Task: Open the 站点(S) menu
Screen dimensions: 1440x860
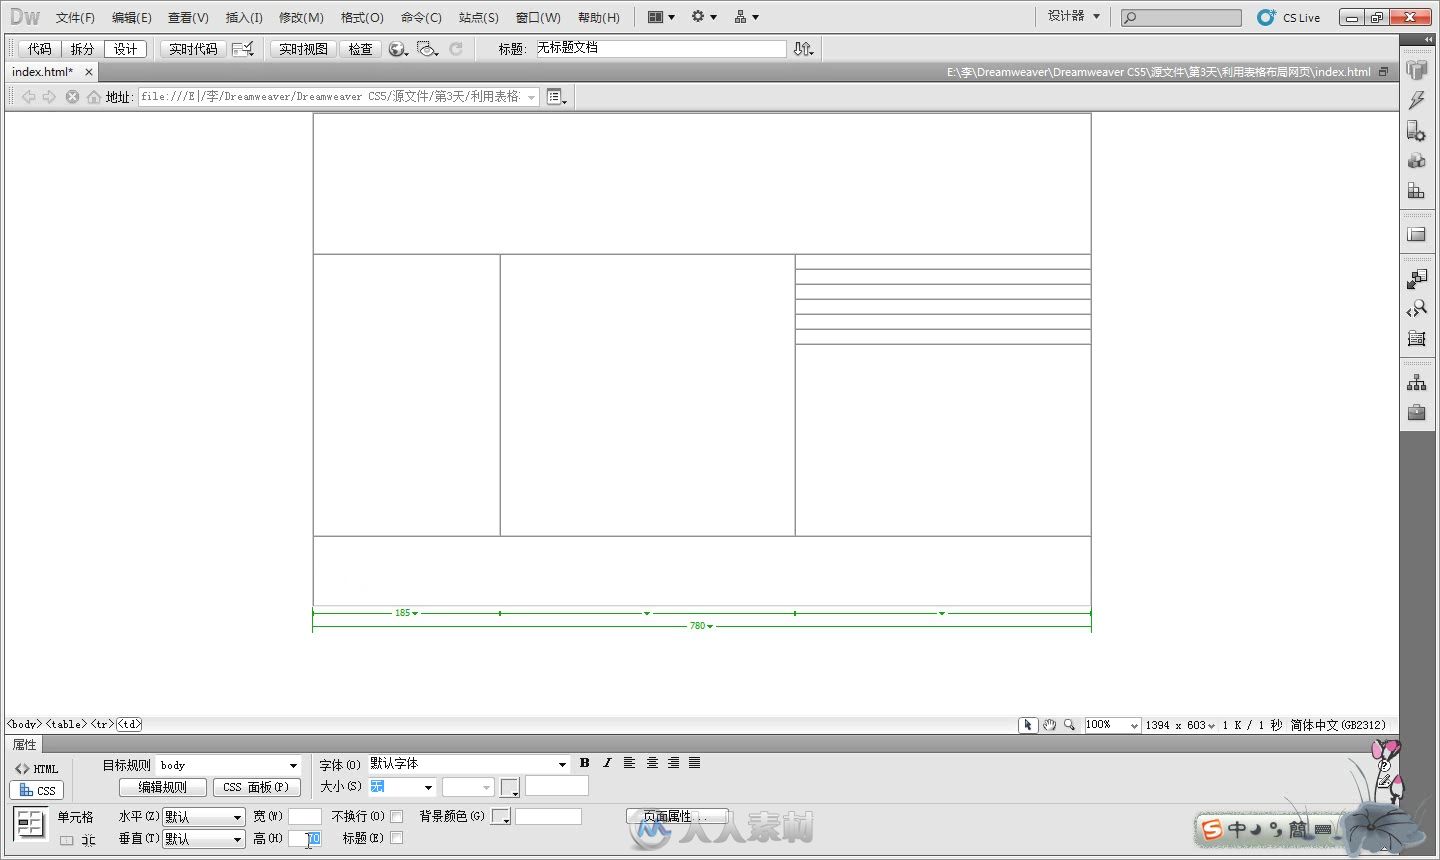Action: 479,18
